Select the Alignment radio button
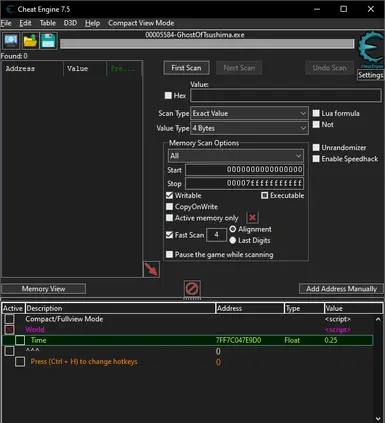385x423 pixels. click(x=233, y=229)
